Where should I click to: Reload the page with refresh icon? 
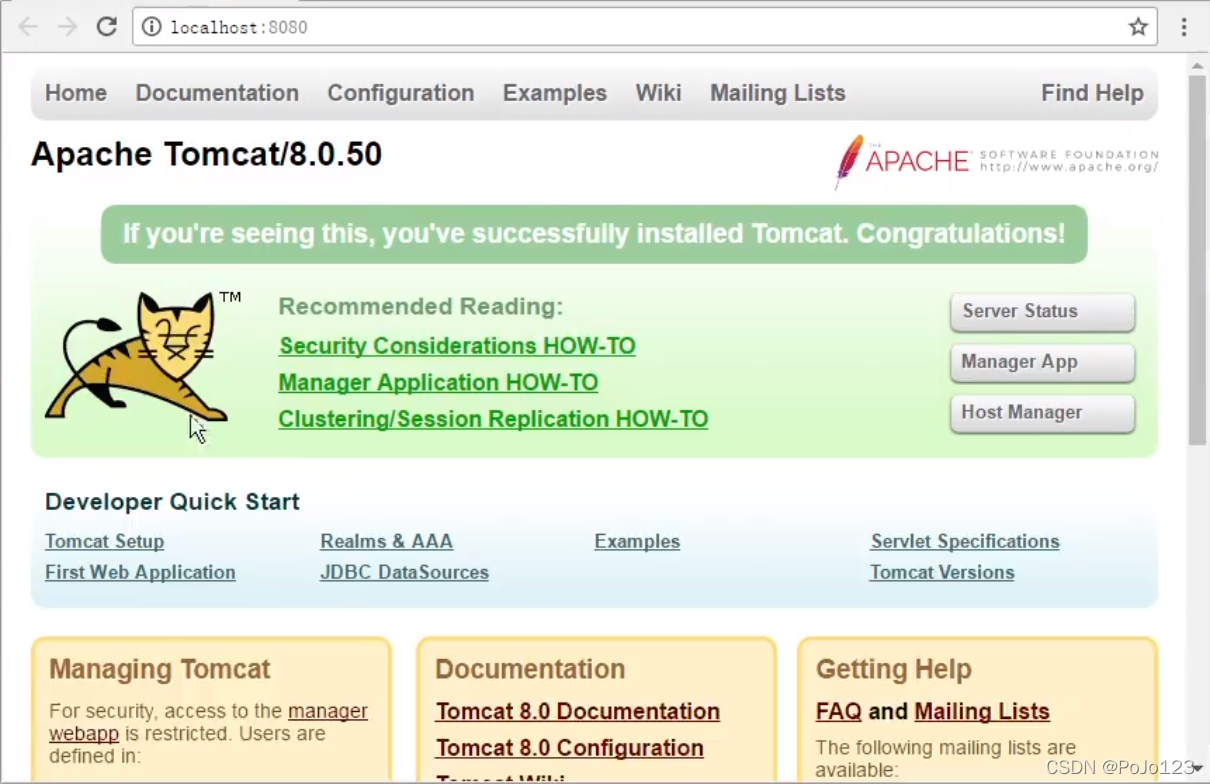[107, 27]
